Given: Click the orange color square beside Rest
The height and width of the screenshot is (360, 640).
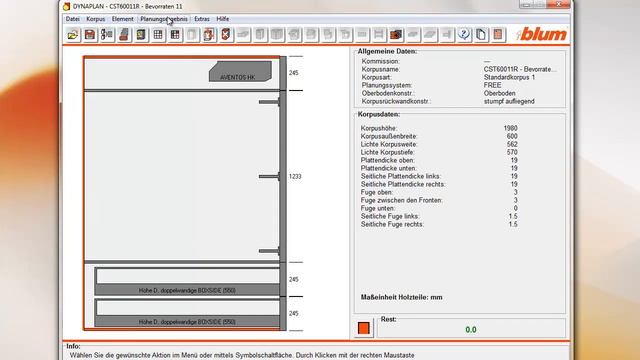Looking at the screenshot, I should [x=364, y=328].
